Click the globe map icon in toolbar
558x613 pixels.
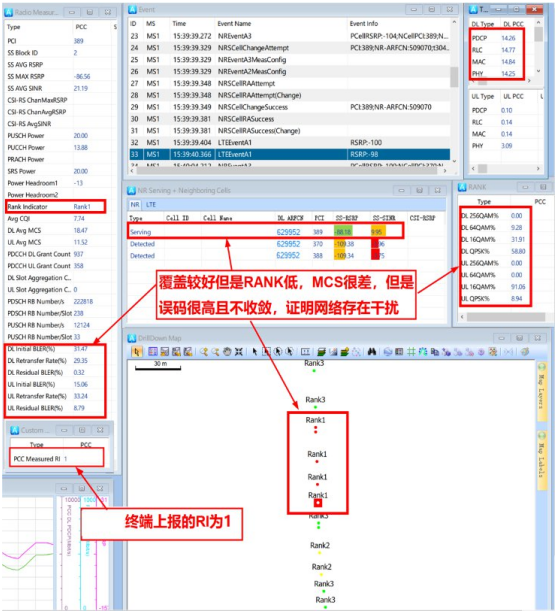click(x=388, y=352)
